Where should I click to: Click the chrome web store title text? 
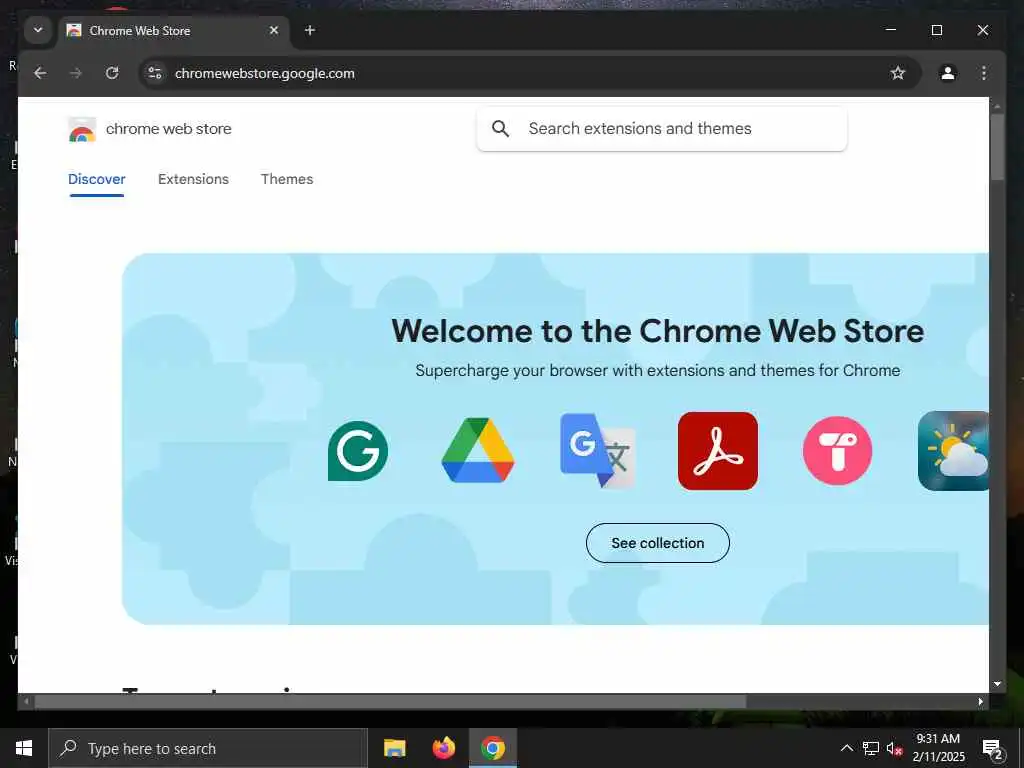point(168,129)
